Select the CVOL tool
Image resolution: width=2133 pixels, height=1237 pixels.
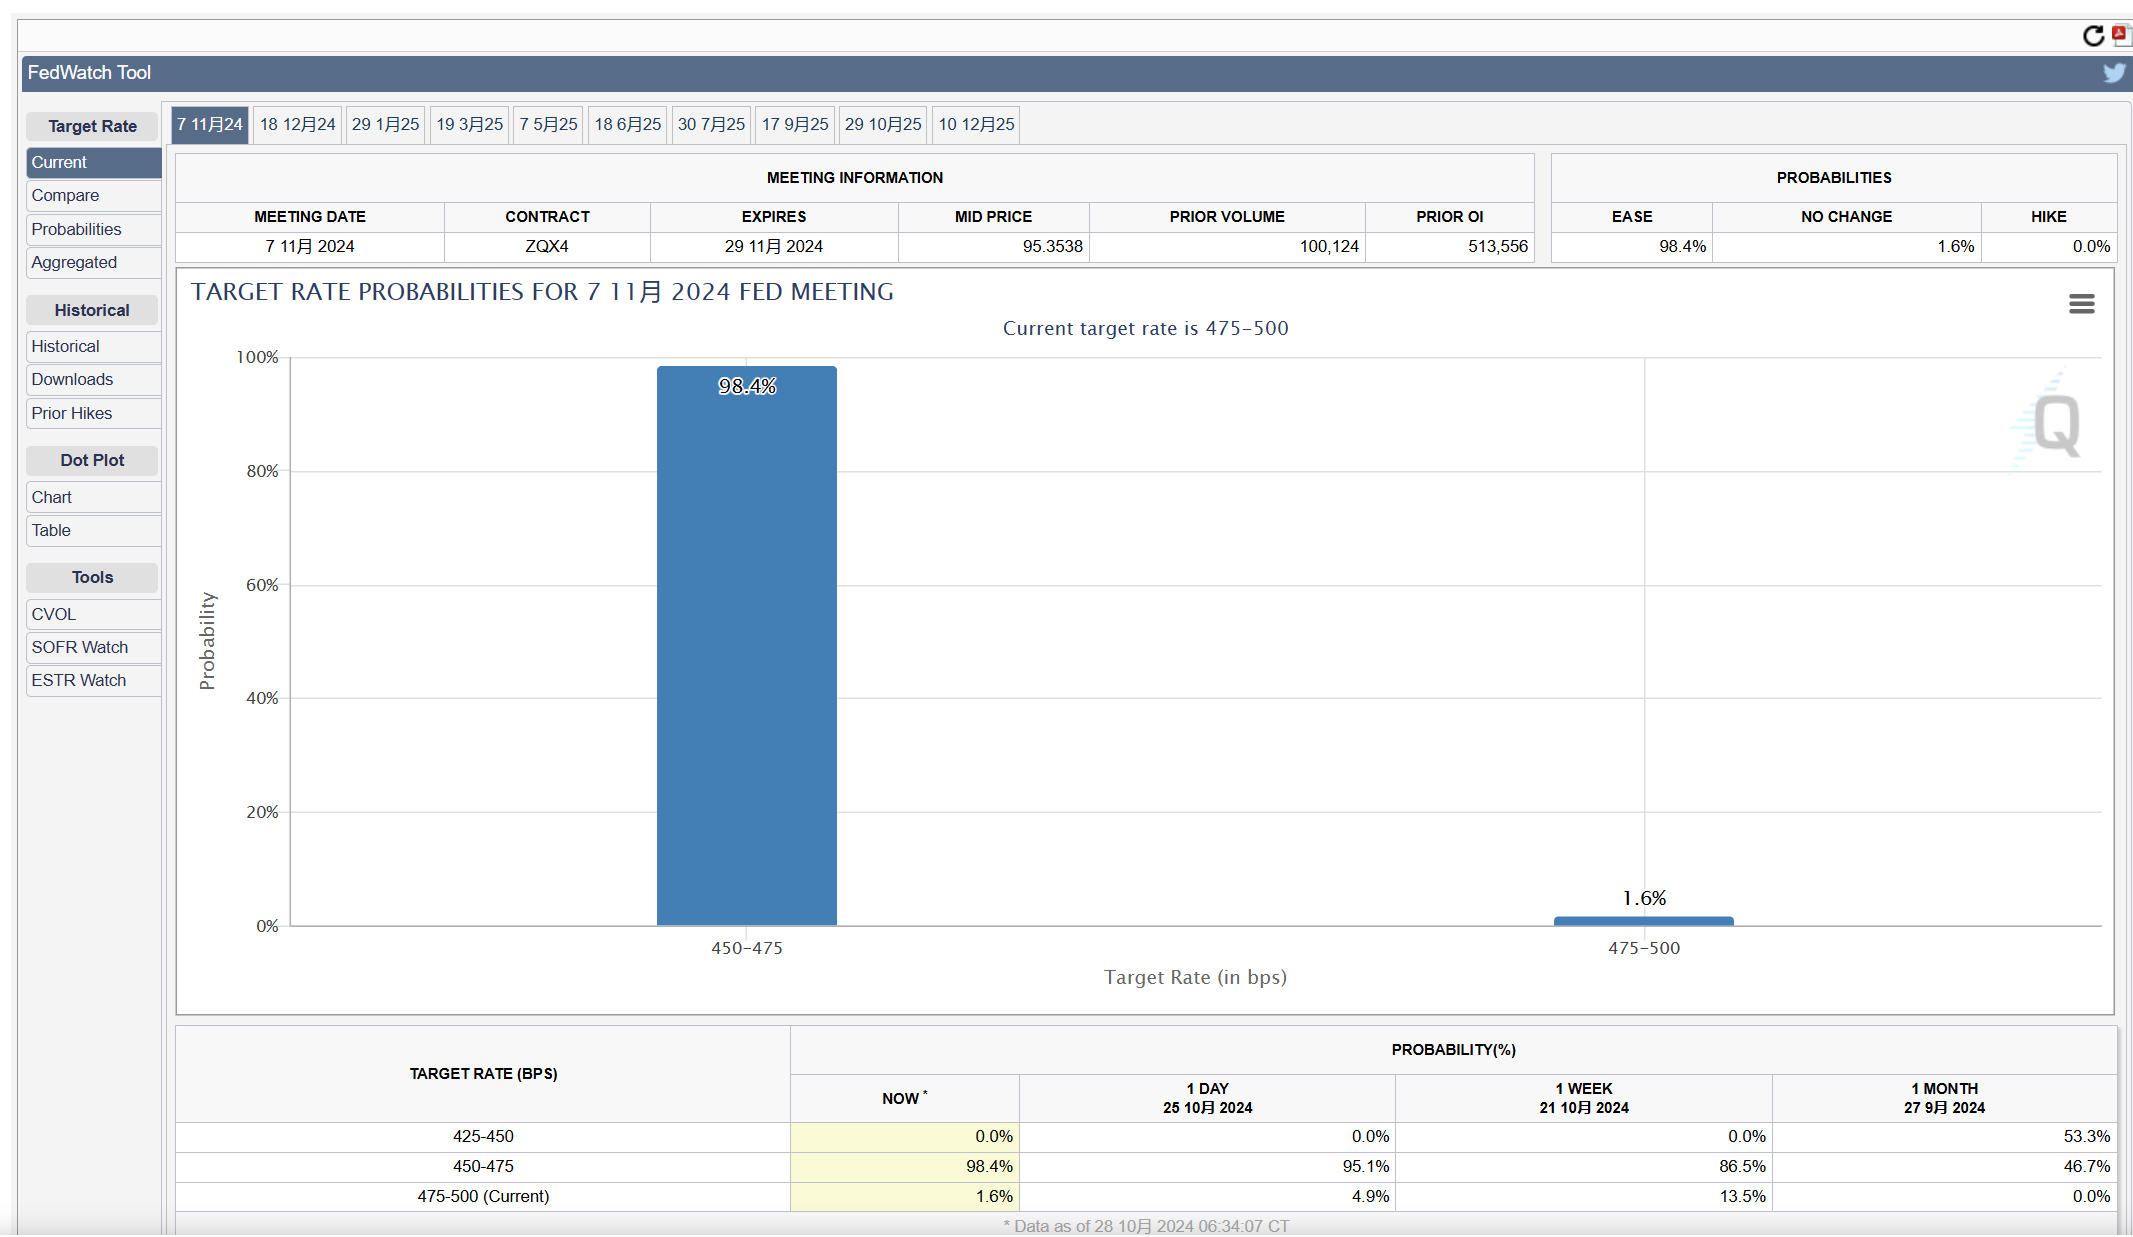click(x=56, y=614)
